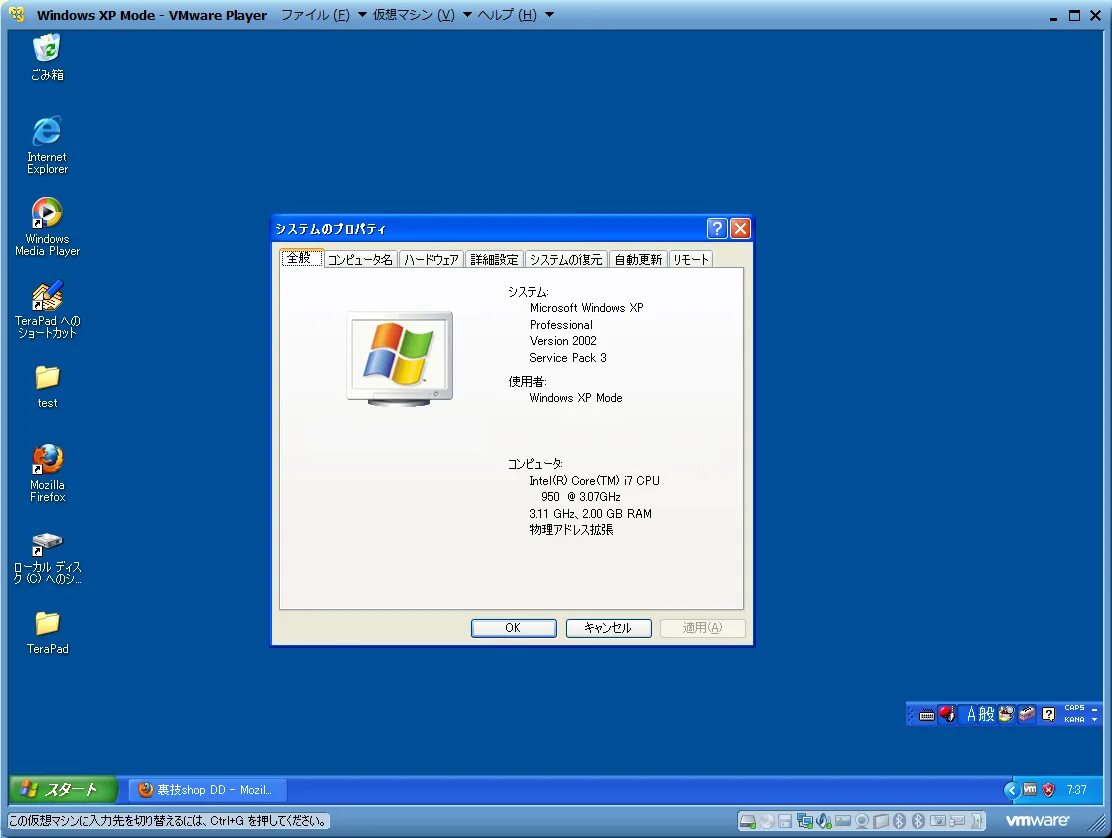Click the camera device icon in VMware status bar

(x=938, y=821)
